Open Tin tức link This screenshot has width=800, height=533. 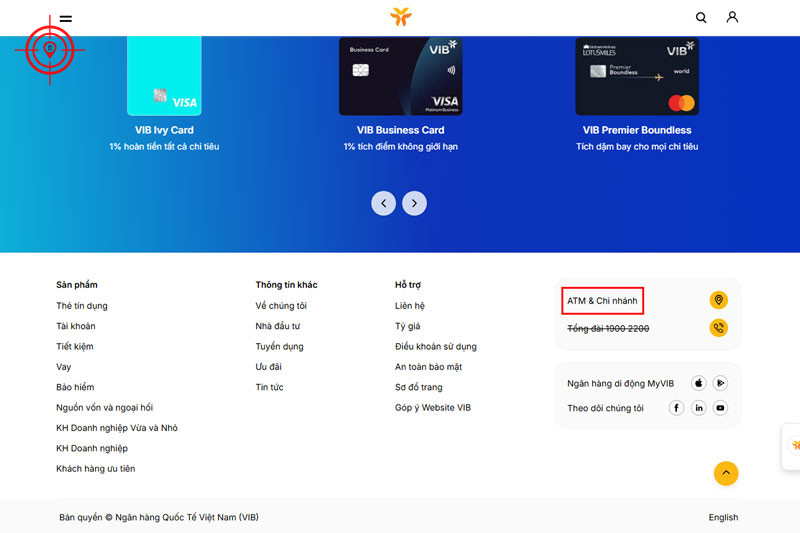pos(269,387)
